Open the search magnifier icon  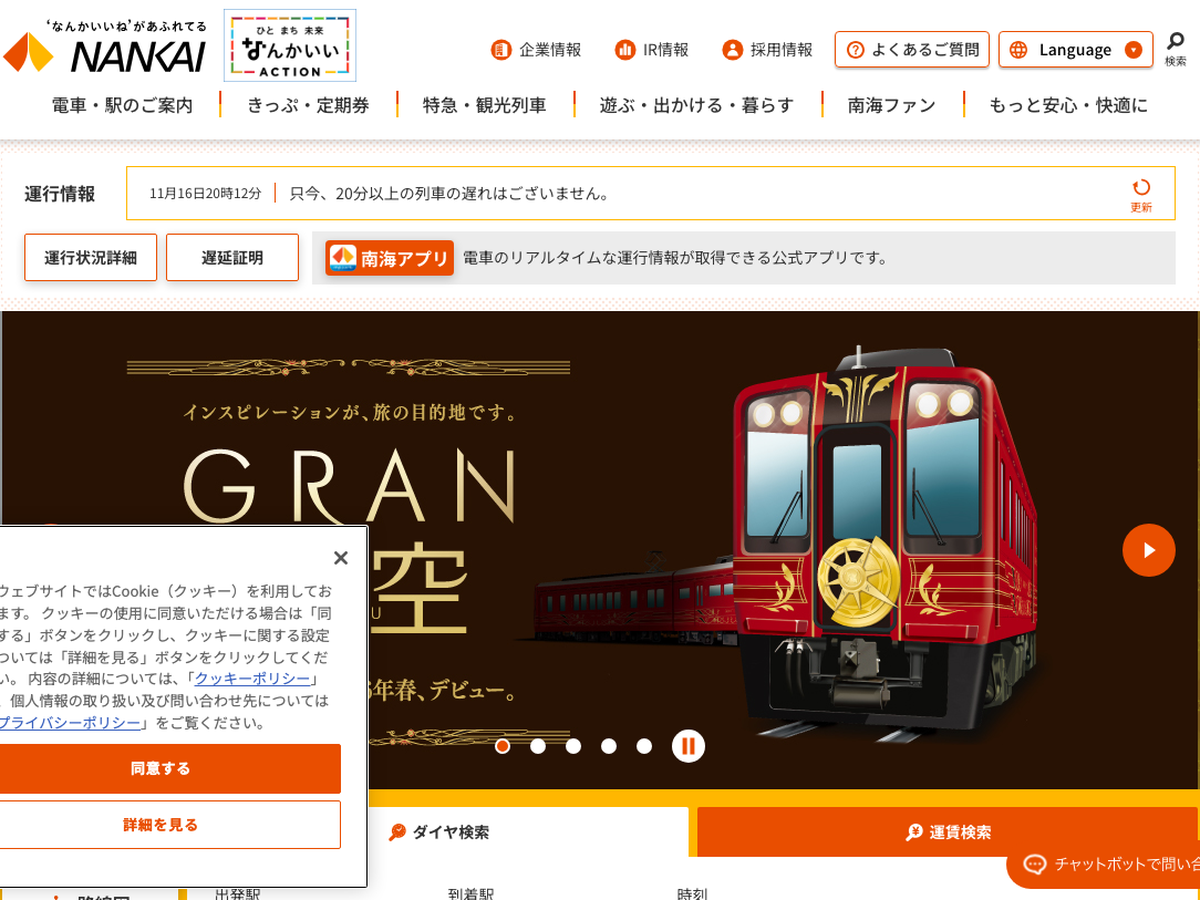[x=1175, y=49]
